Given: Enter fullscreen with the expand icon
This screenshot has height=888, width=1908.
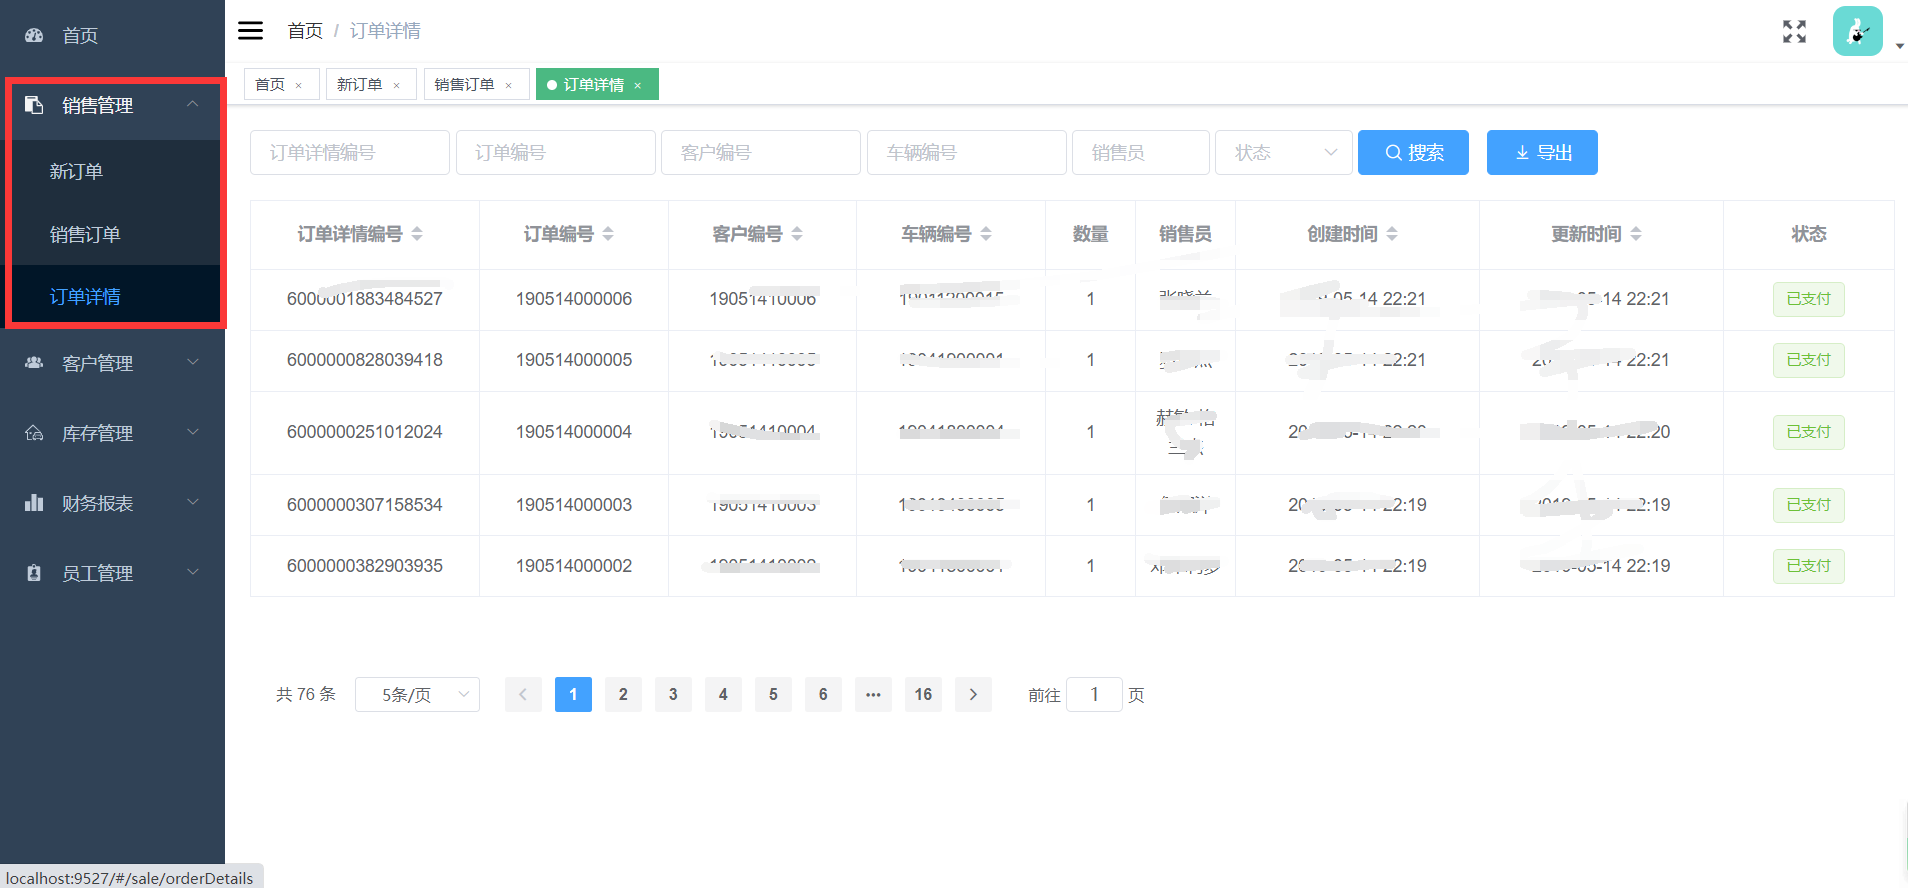Looking at the screenshot, I should coord(1794,32).
